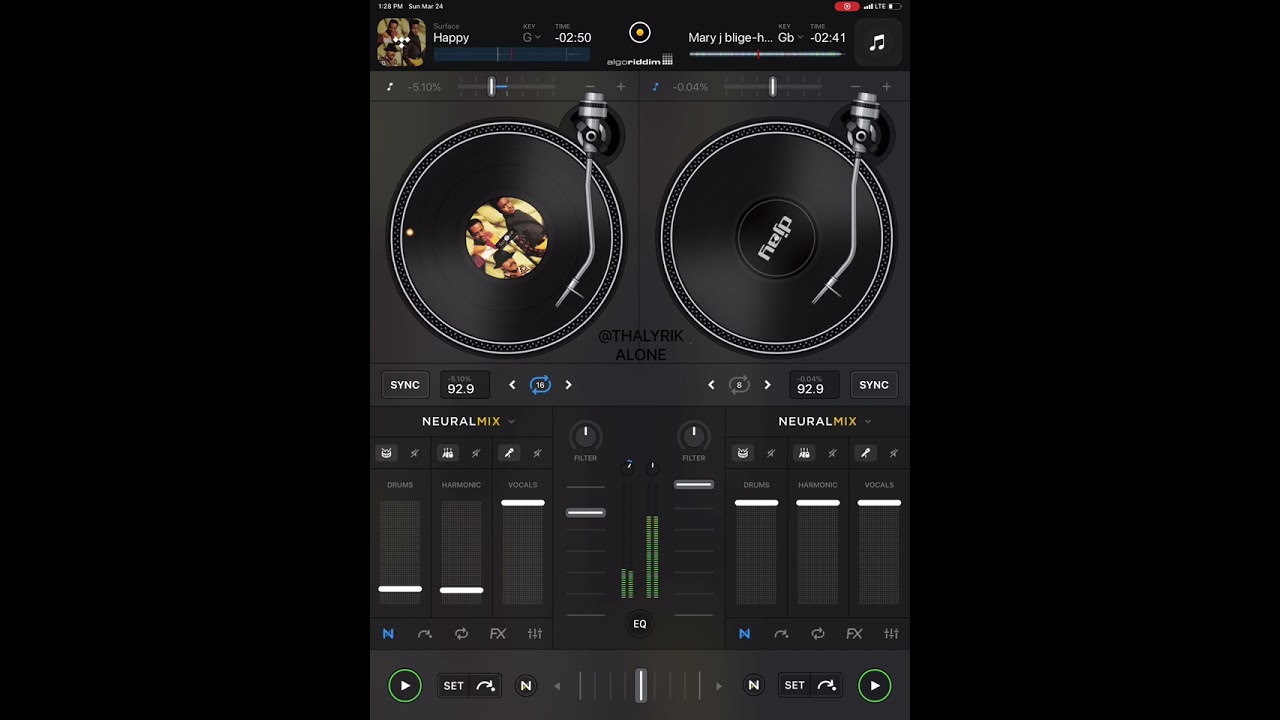Switch to the cue points tab on Happy deck
This screenshot has height=720, width=1280.
(x=425, y=634)
